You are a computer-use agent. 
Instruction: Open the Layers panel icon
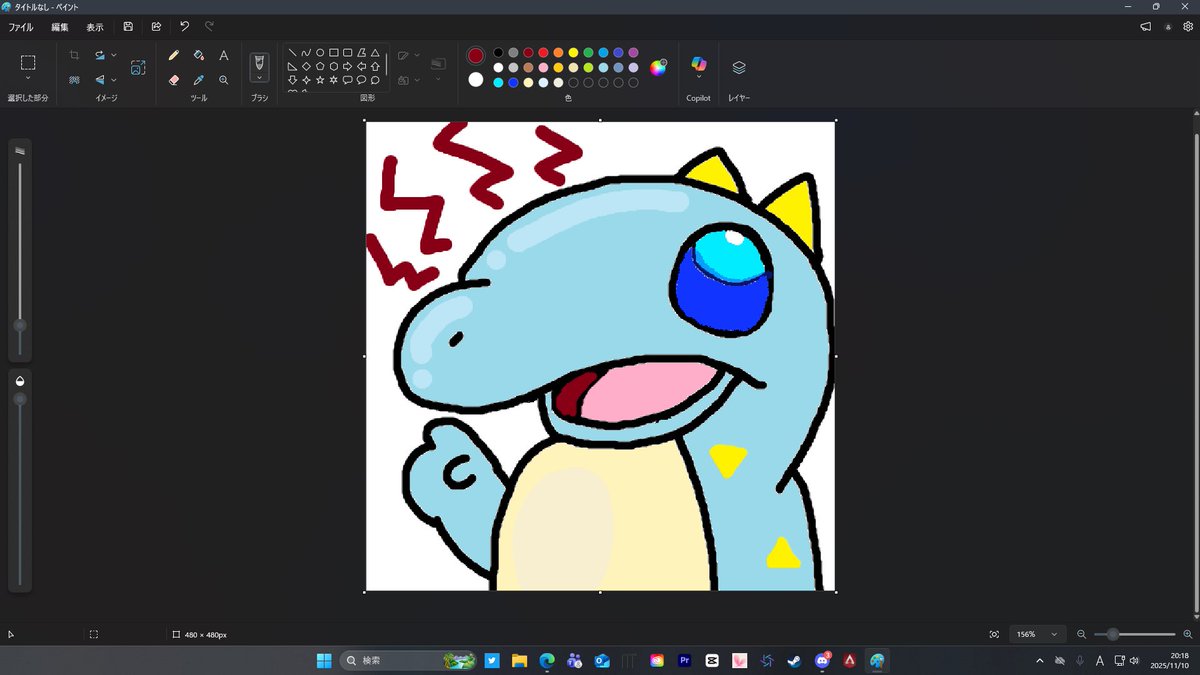[x=739, y=67]
